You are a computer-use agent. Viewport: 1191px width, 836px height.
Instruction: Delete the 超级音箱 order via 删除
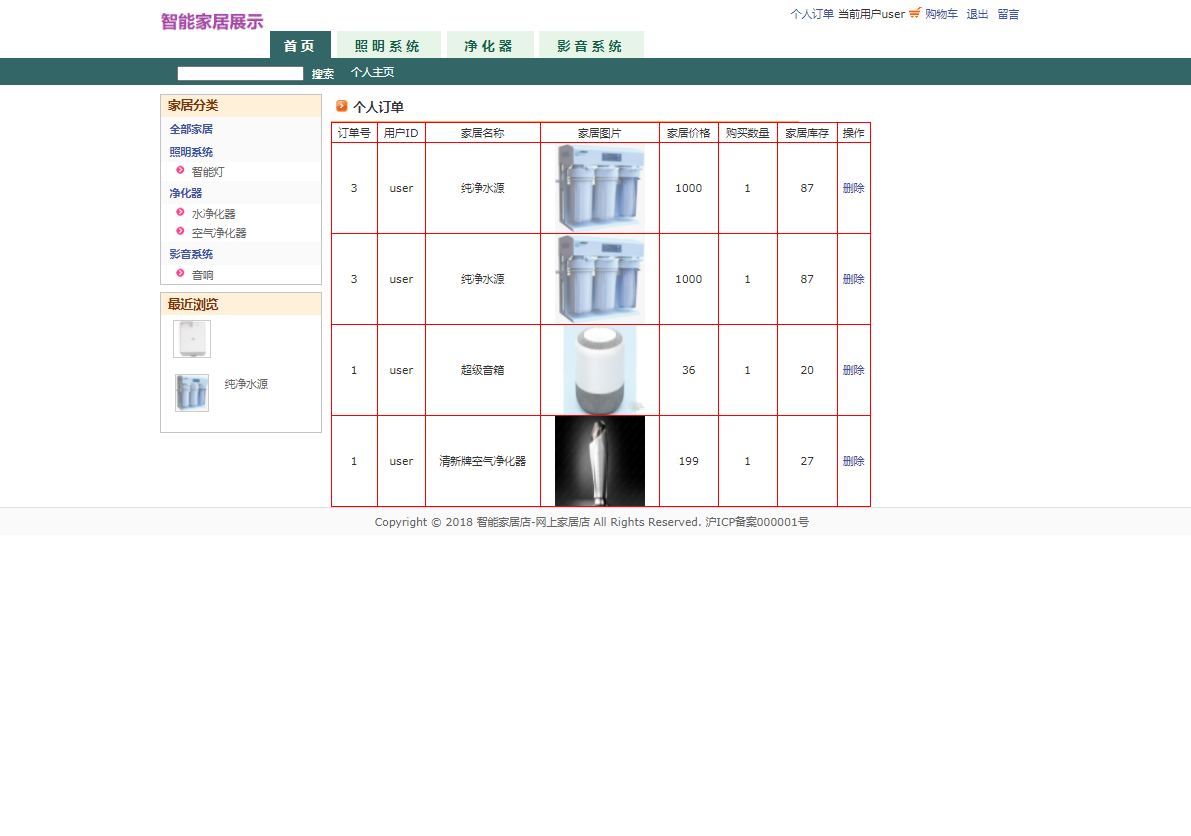click(853, 370)
